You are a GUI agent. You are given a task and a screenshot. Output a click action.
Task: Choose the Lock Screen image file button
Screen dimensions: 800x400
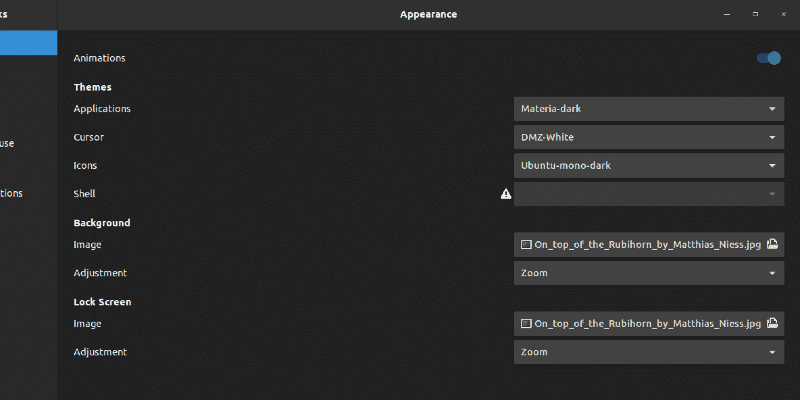pyautogui.click(x=648, y=323)
